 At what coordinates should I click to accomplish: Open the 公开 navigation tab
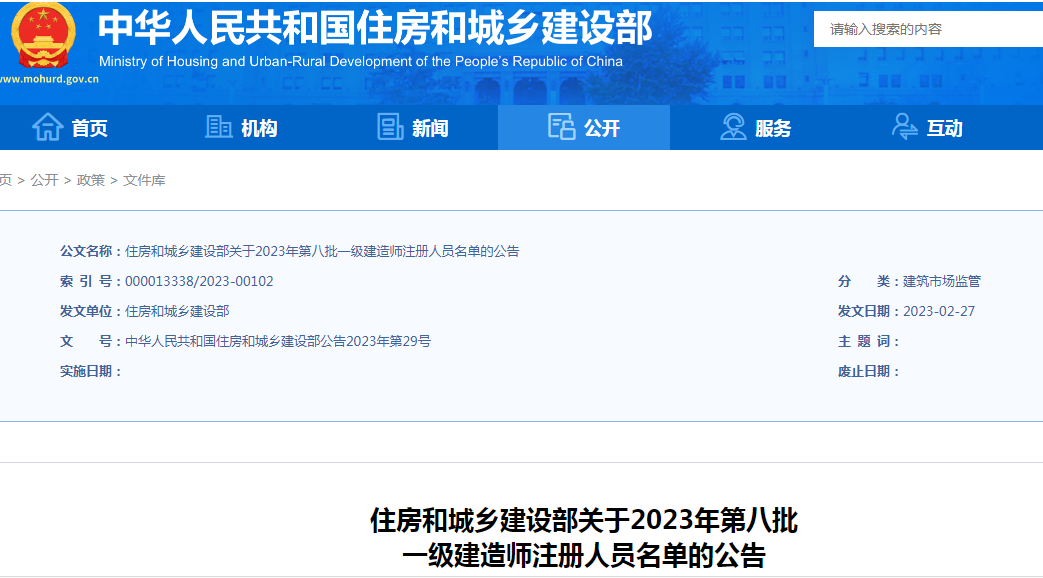click(584, 127)
